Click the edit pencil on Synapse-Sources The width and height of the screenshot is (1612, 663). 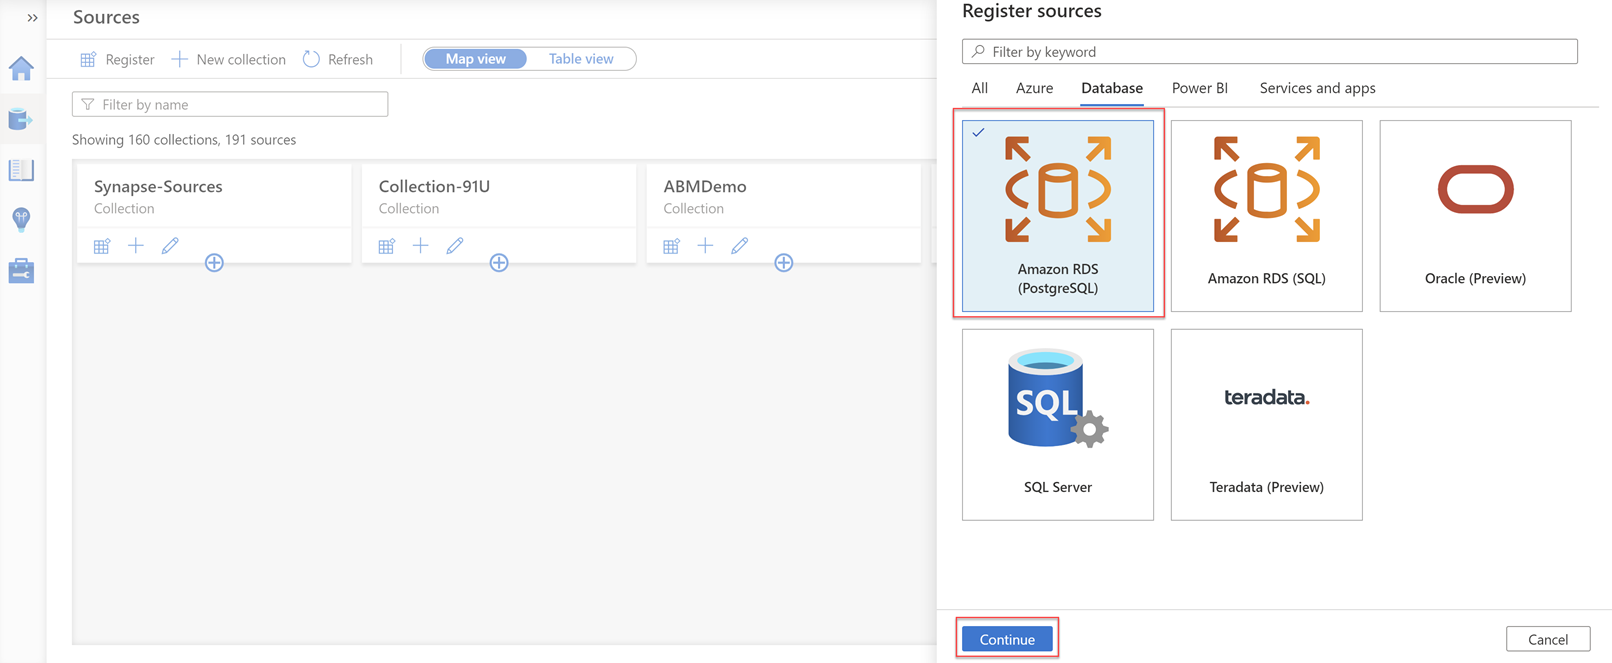coord(170,245)
